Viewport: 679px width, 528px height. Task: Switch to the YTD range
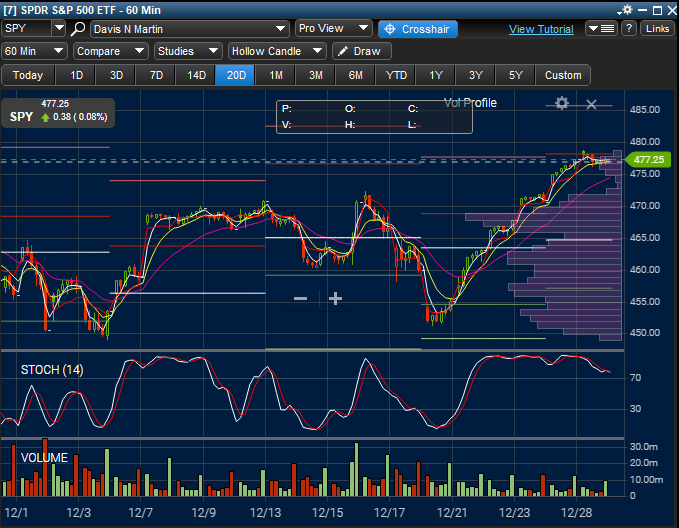(x=396, y=75)
